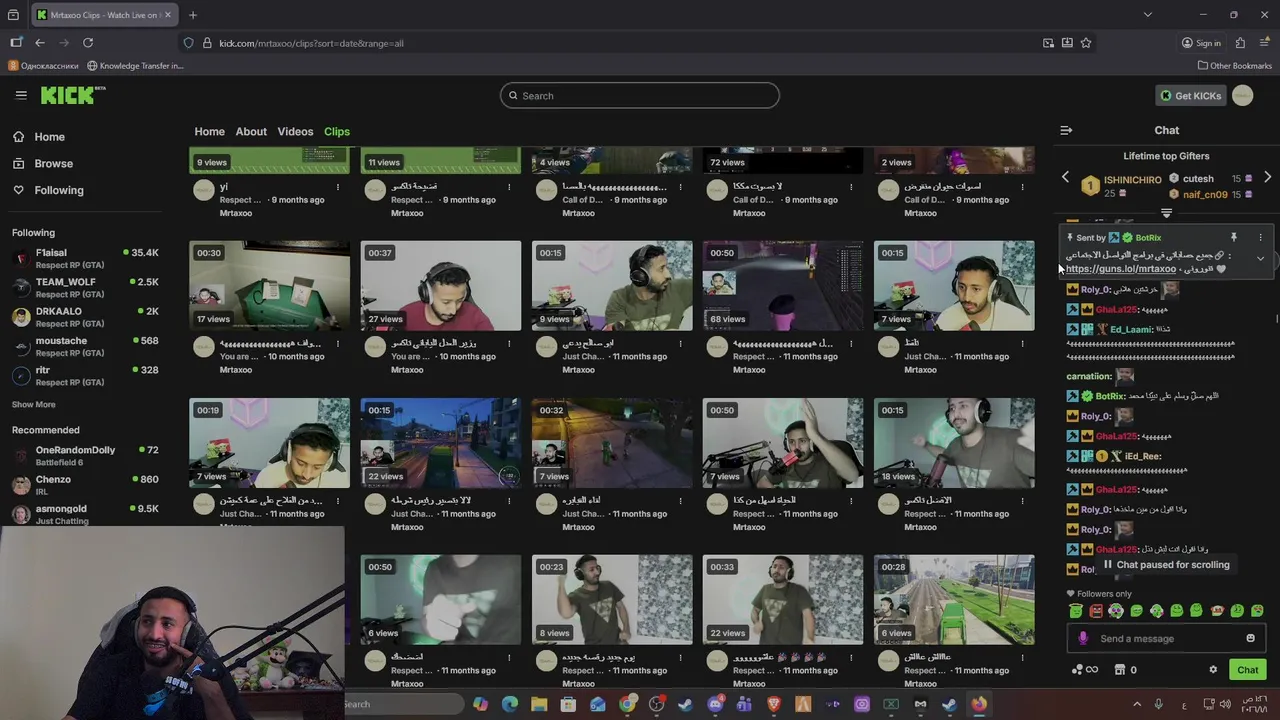1280x720 pixels.
Task: Open Discord from the taskbar
Action: [715, 704]
